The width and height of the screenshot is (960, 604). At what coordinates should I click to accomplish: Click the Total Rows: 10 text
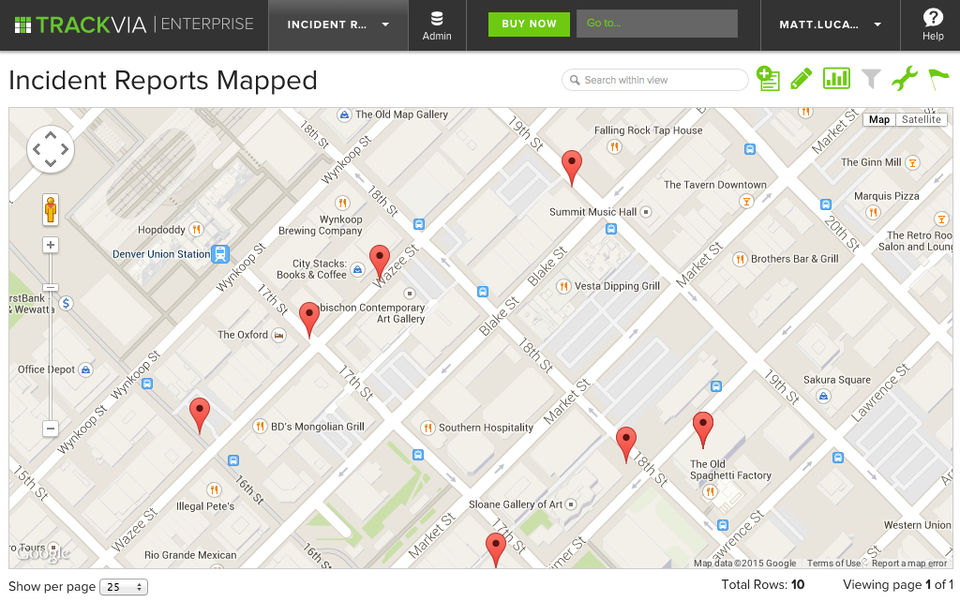click(763, 584)
